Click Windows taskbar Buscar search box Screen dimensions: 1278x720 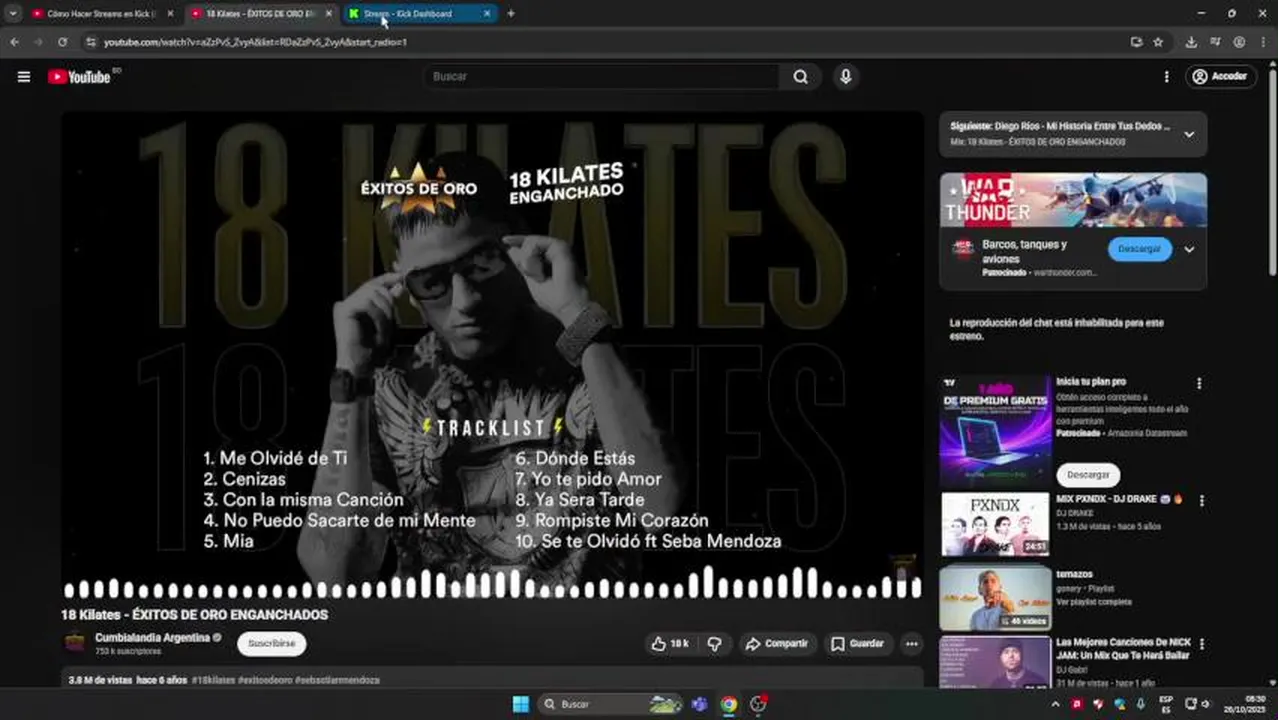click(x=610, y=704)
